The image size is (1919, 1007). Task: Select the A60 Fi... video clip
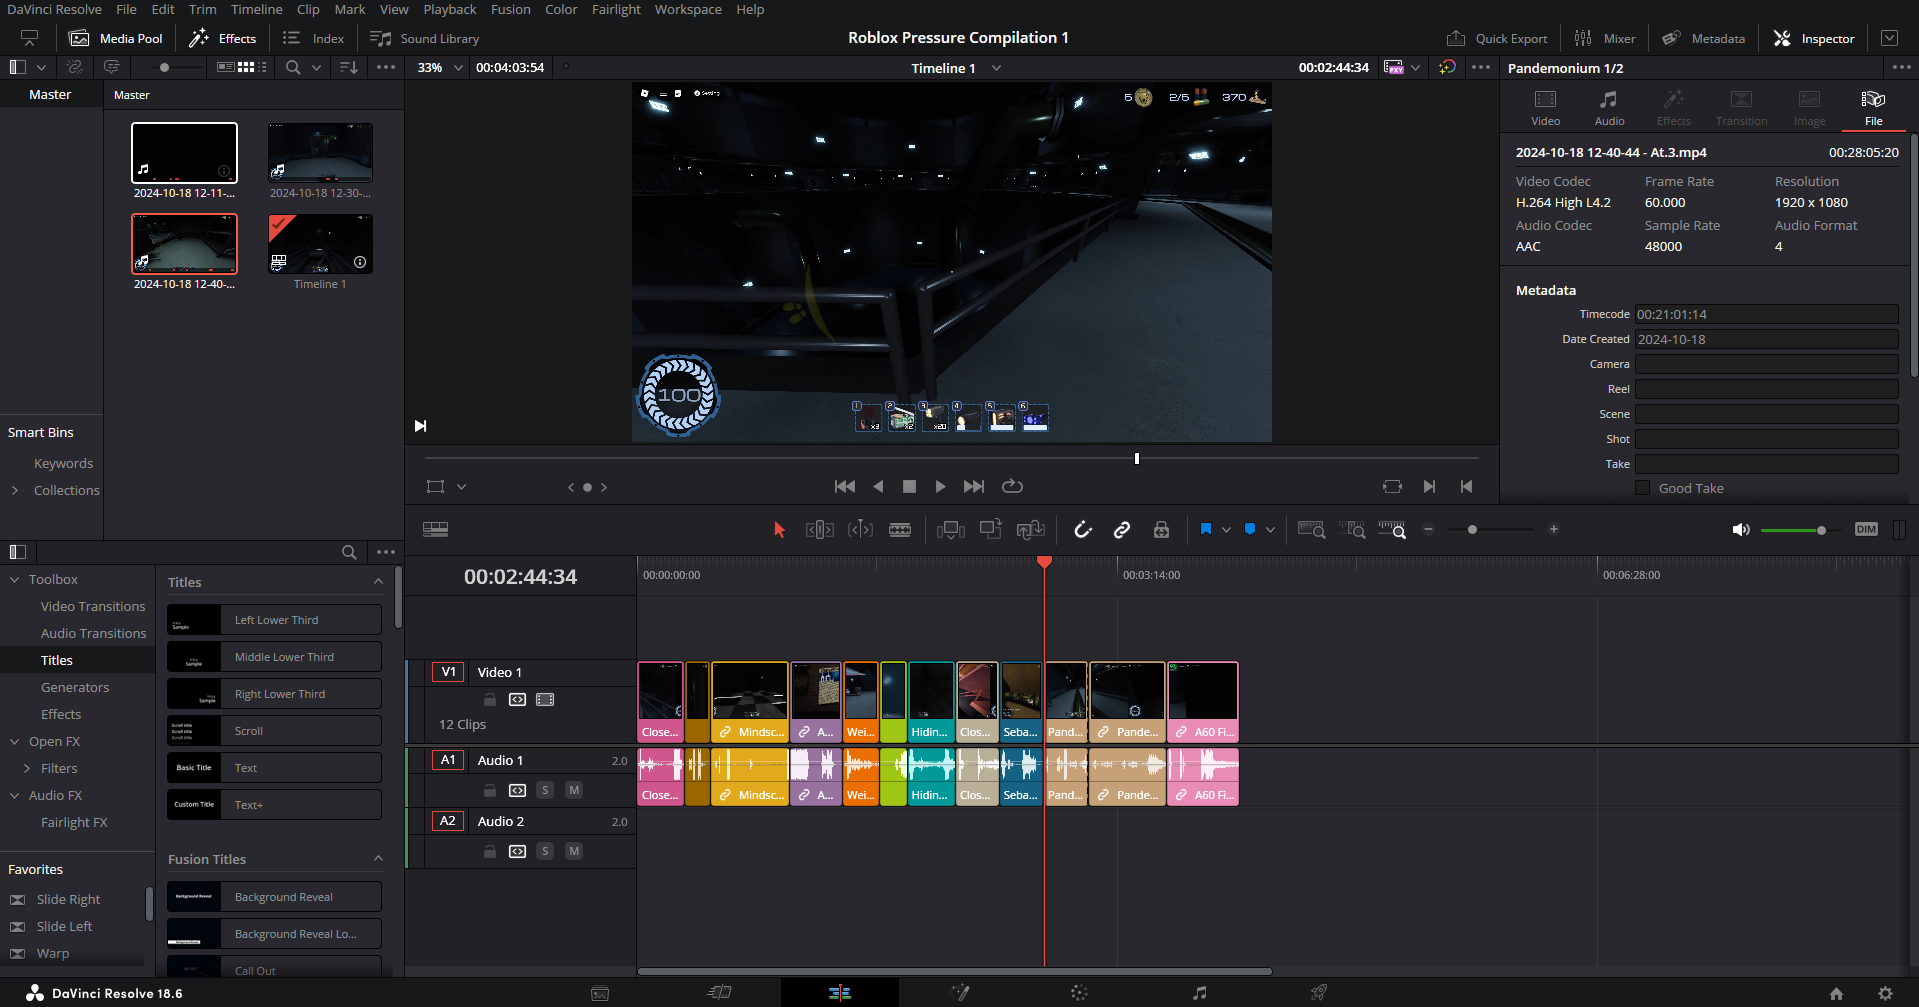[x=1203, y=702]
